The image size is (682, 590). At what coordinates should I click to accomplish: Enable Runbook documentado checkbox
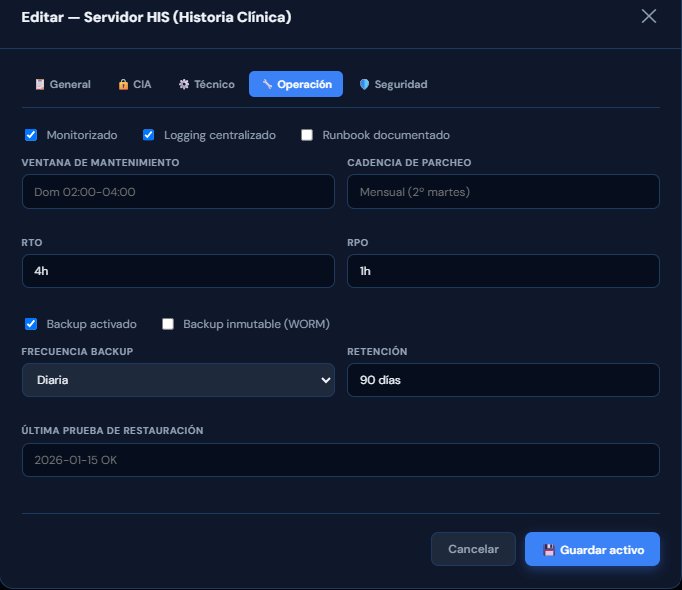307,135
